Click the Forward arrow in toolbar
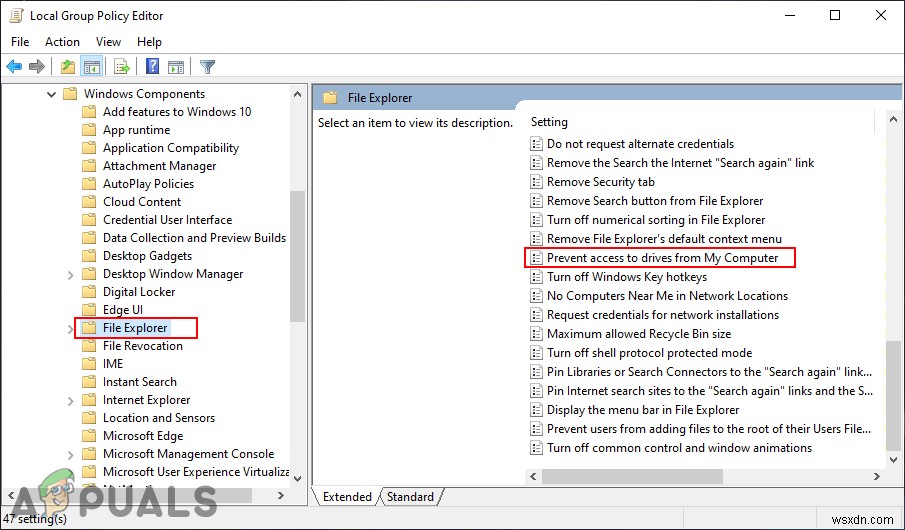The image size is (905, 530). [37, 67]
